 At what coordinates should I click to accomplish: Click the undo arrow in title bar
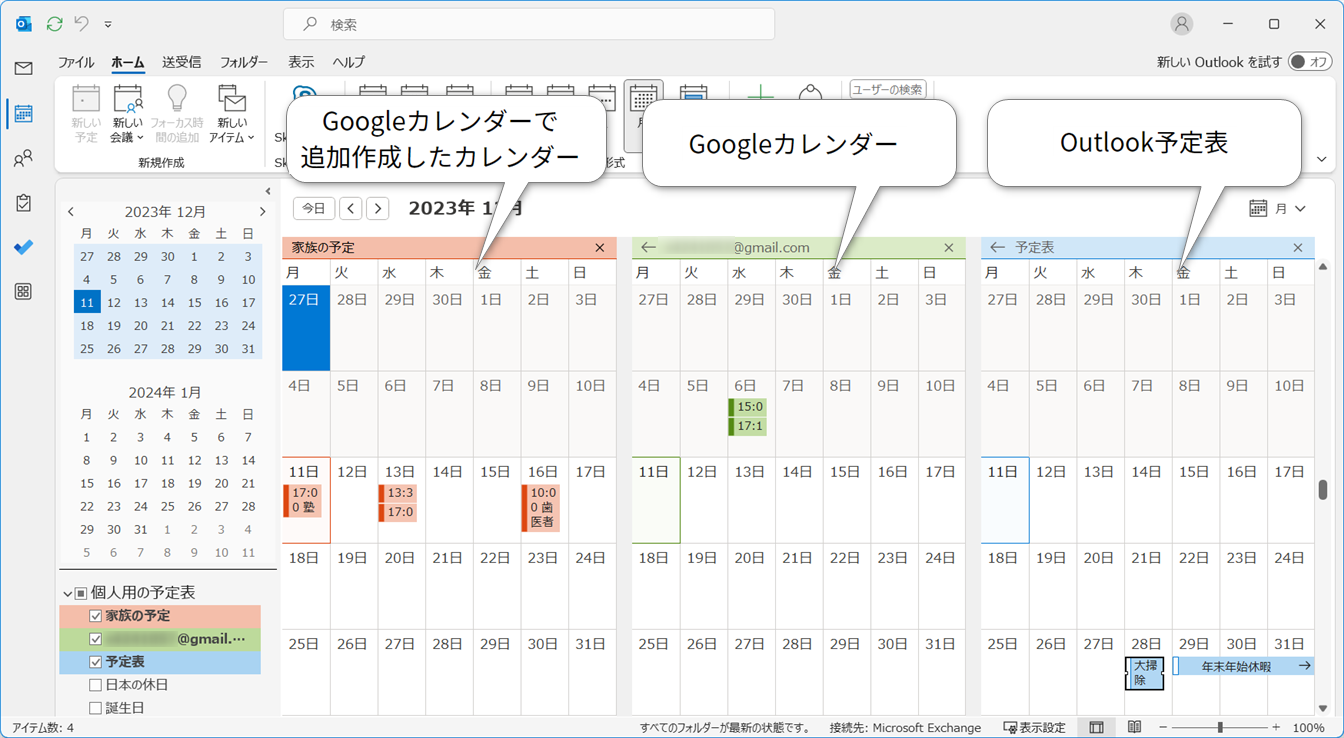[x=81, y=23]
